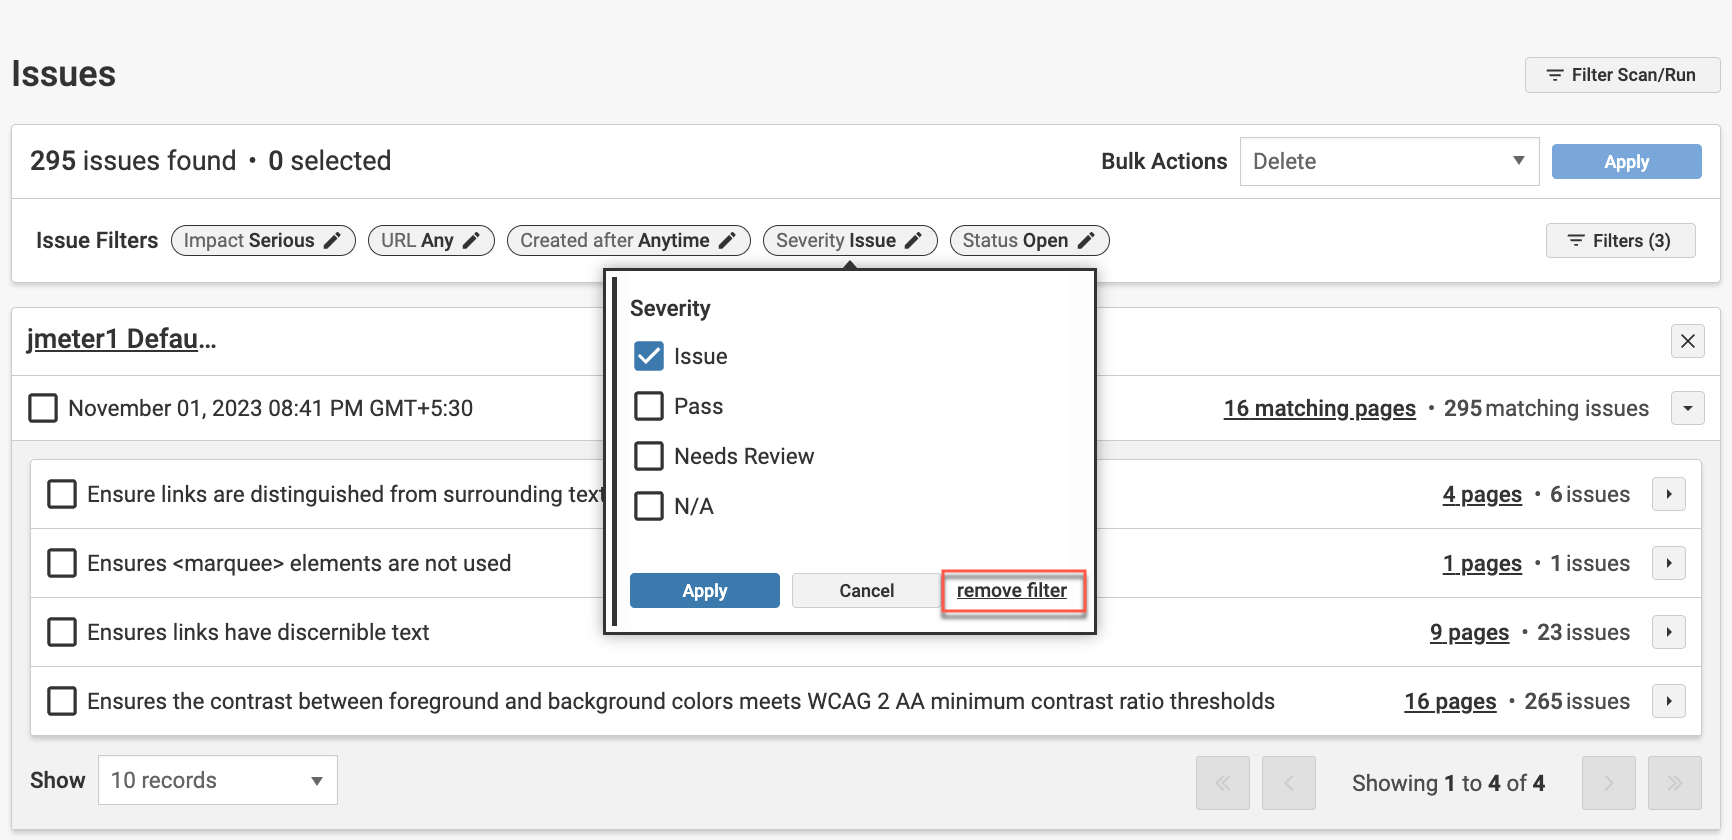Close the jmeter1 scan panel with X
Image resolution: width=1732 pixels, height=840 pixels.
[1687, 341]
